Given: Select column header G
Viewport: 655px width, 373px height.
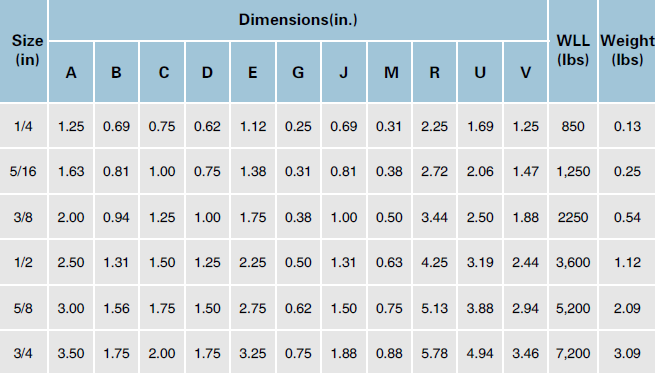Looking at the screenshot, I should click(x=298, y=72).
